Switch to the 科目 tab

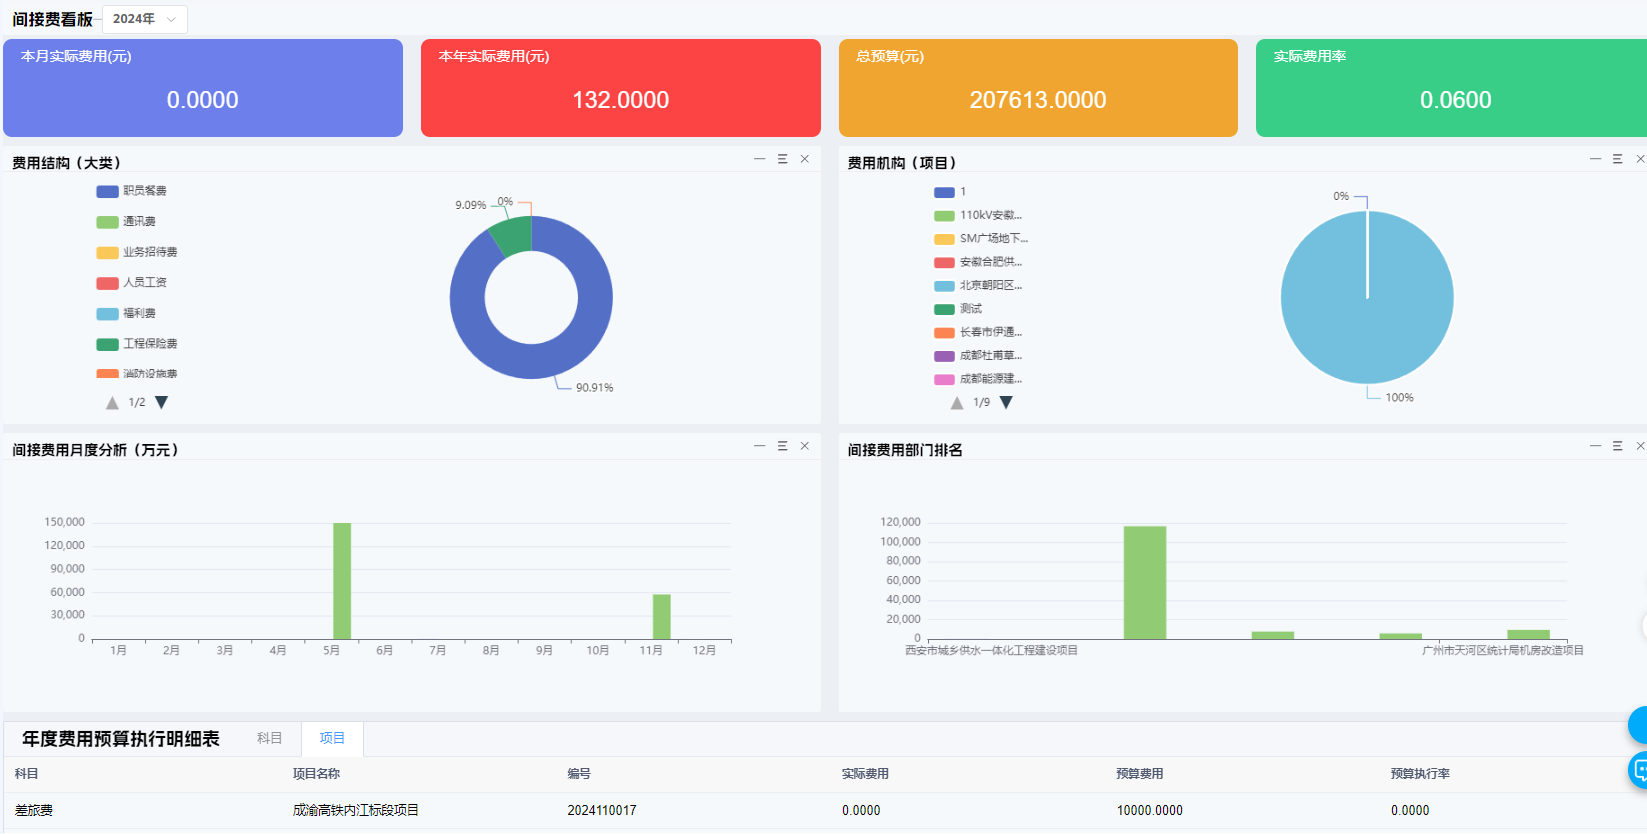coord(269,738)
